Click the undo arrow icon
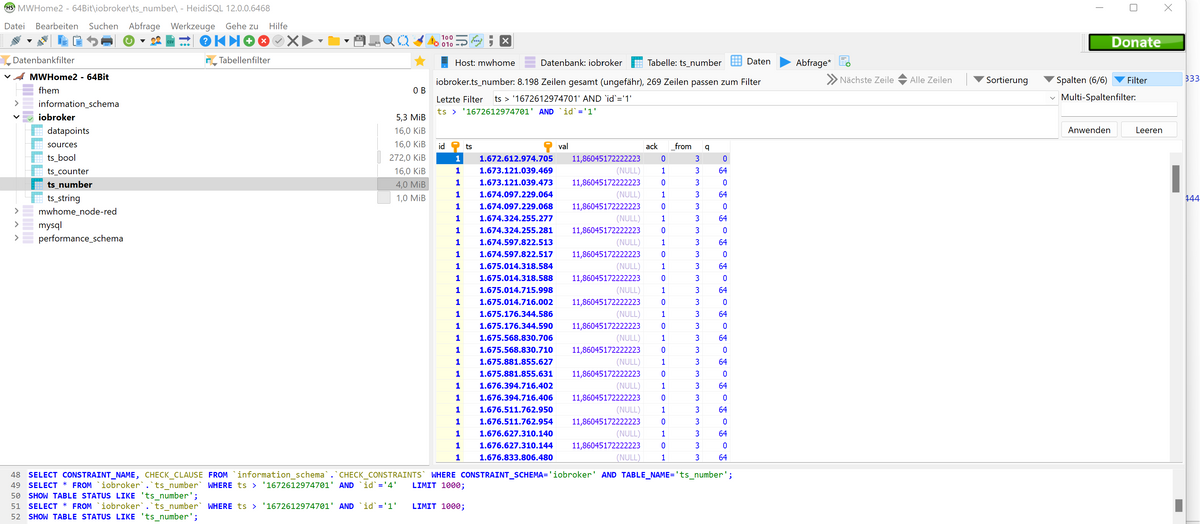The height and width of the screenshot is (524, 1200). click(x=92, y=41)
